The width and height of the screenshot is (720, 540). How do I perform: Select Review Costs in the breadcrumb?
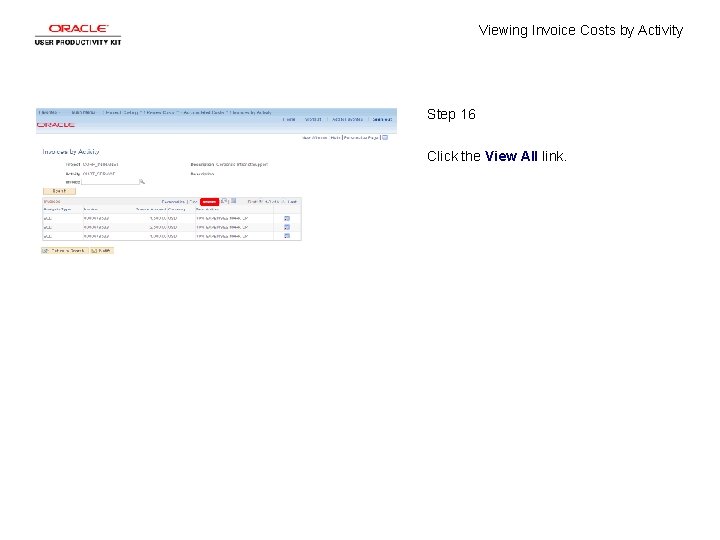(x=160, y=112)
